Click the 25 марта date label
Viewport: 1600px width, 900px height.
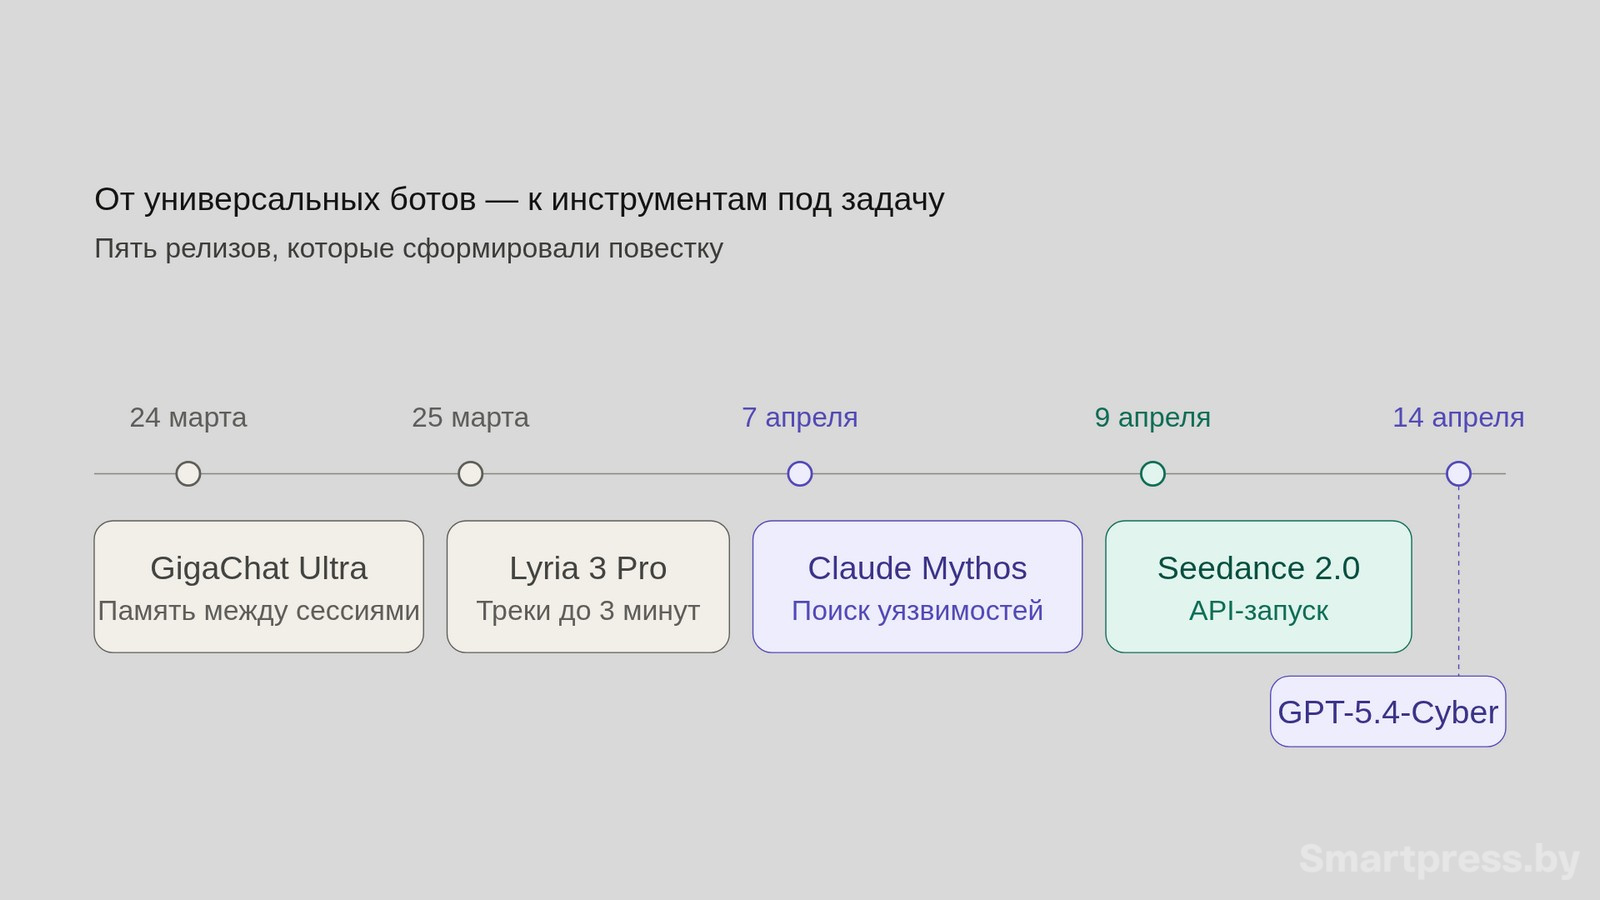(470, 418)
